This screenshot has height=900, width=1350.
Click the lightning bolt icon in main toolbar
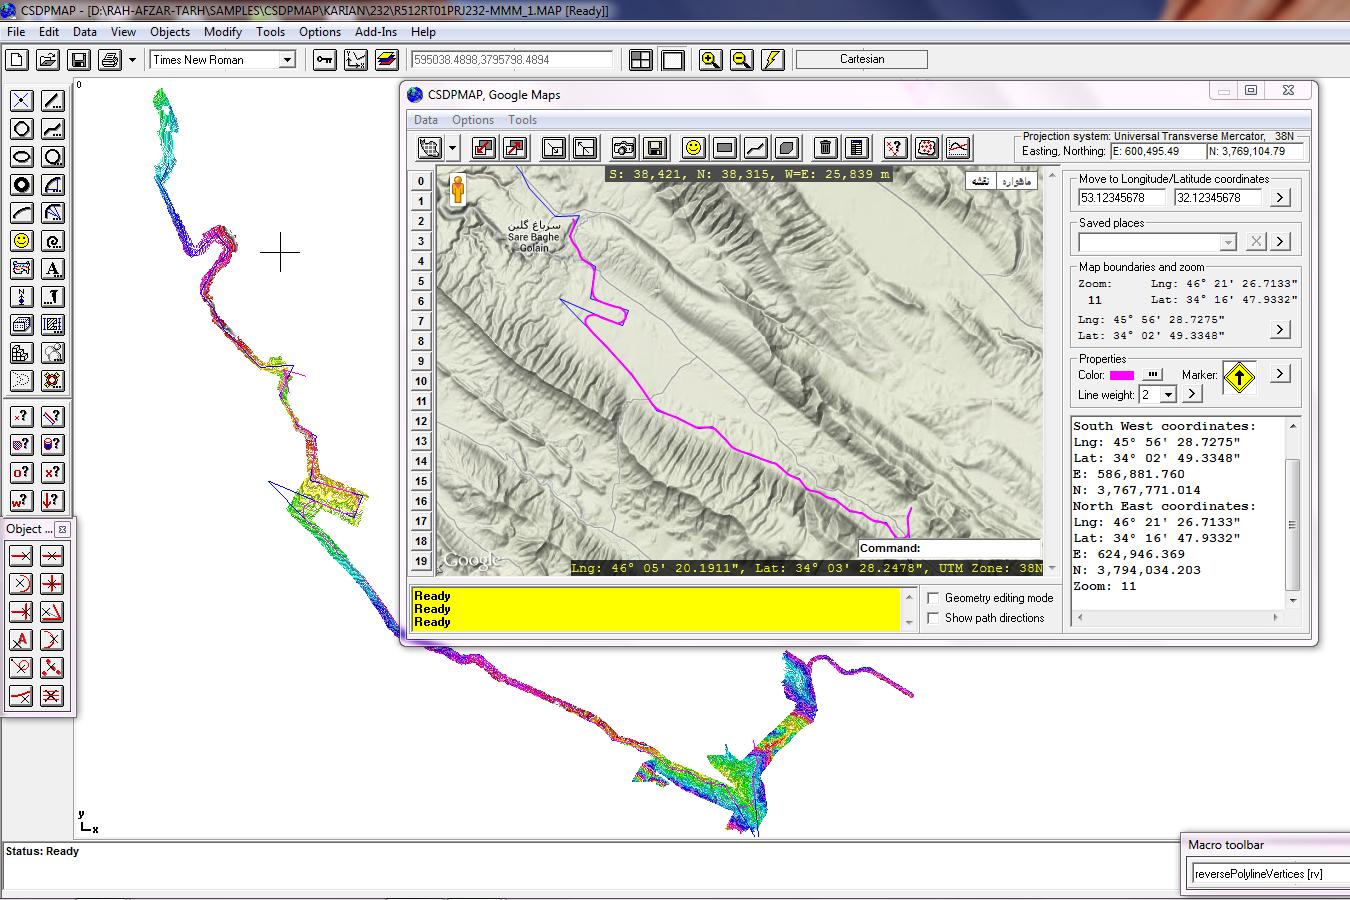pyautogui.click(x=773, y=60)
